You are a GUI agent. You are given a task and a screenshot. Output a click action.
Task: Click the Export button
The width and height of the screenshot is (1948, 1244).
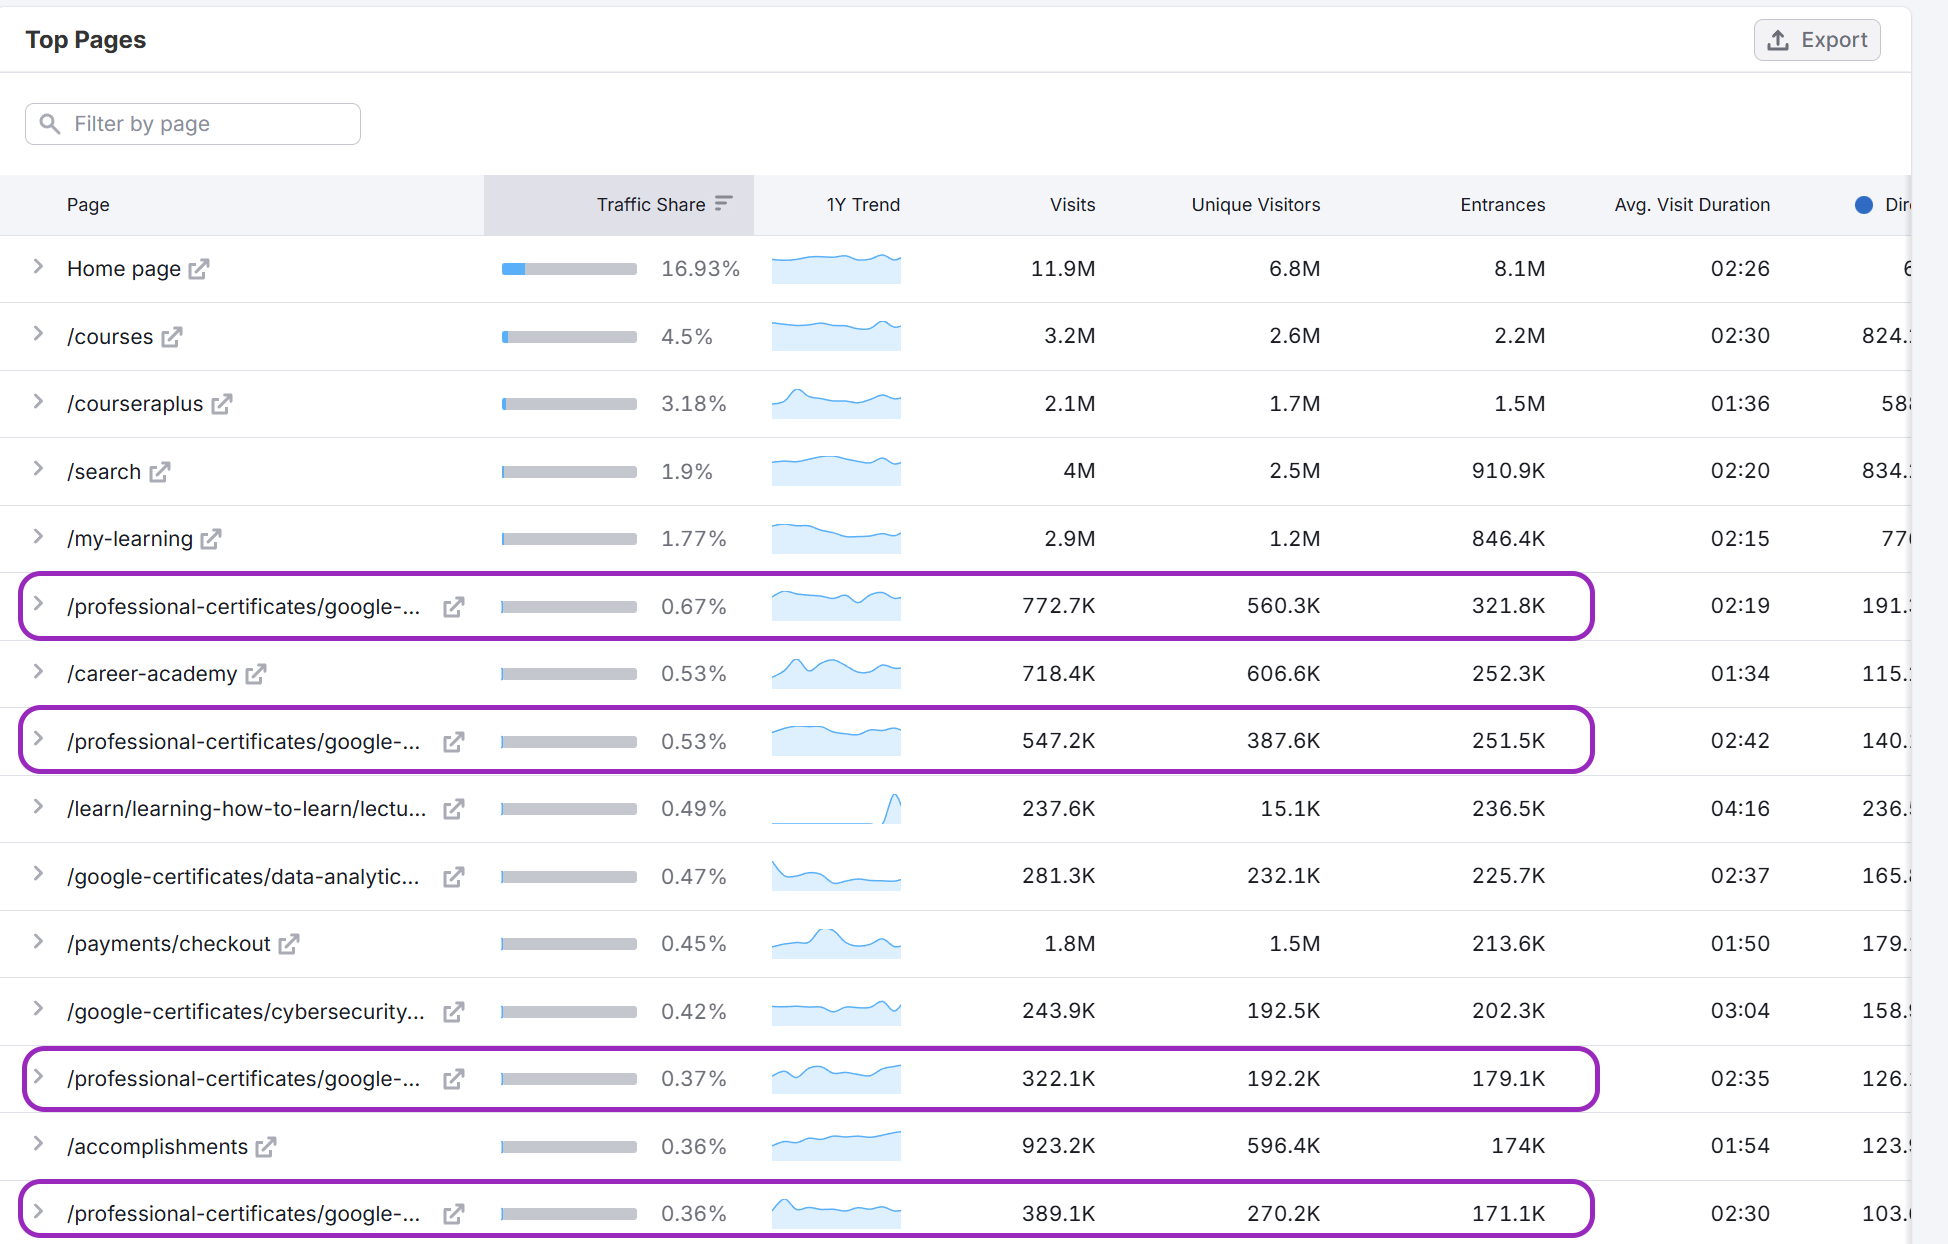click(x=1817, y=40)
